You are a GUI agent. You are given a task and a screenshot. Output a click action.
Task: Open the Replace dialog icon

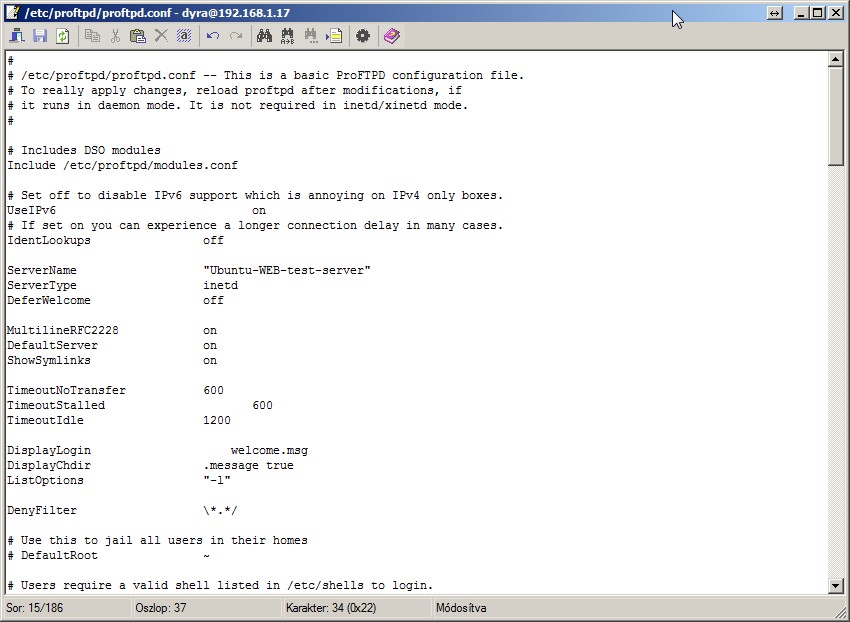[287, 36]
